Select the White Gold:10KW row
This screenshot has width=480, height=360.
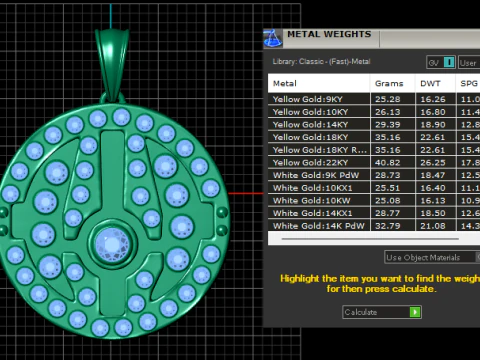coord(374,200)
